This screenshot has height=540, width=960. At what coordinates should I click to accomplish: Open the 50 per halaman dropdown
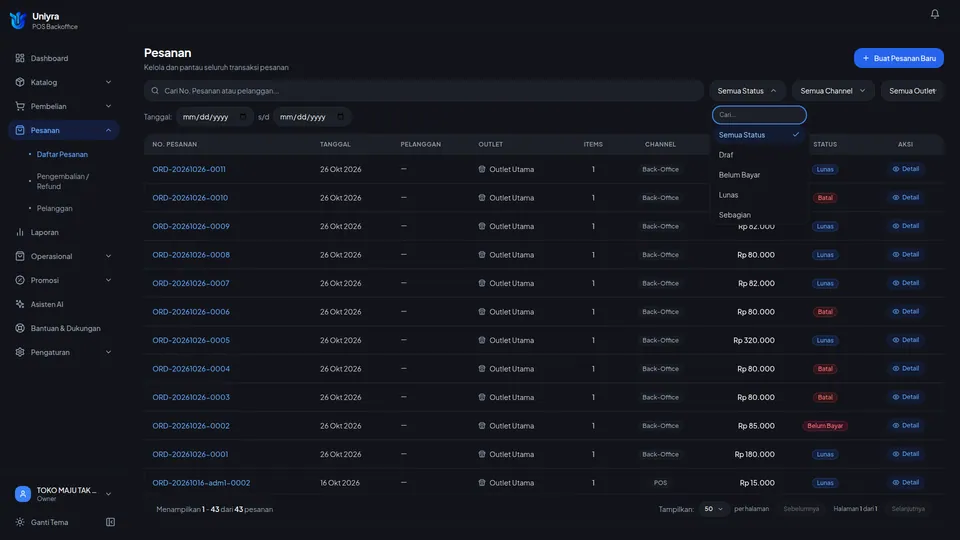[x=713, y=509]
